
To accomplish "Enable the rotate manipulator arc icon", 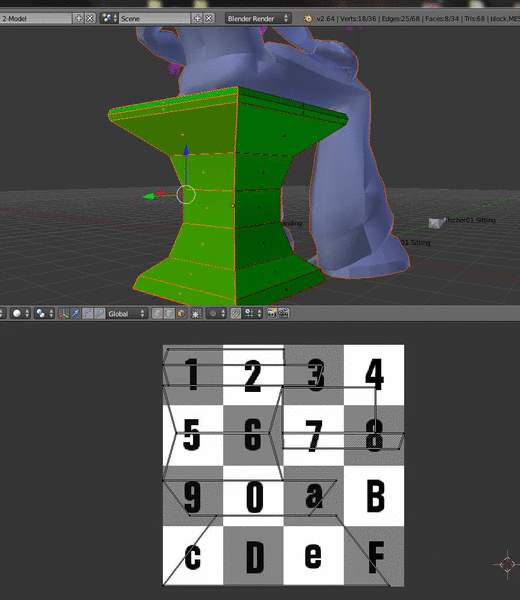I will 87,314.
